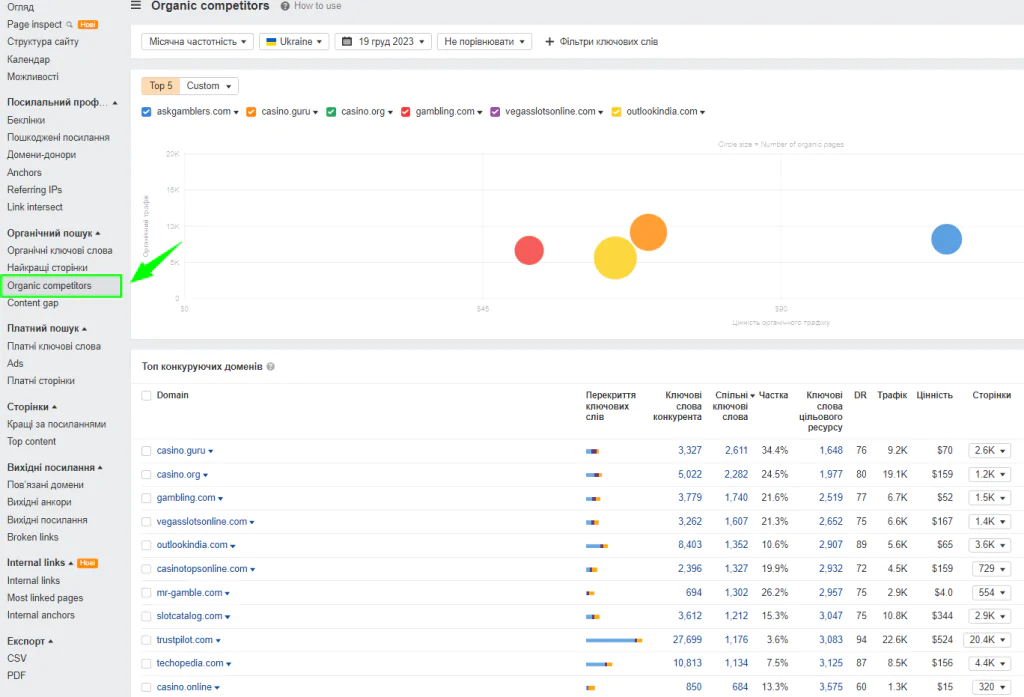Click the keyword overlap bar for trustpilot.com

coord(614,640)
